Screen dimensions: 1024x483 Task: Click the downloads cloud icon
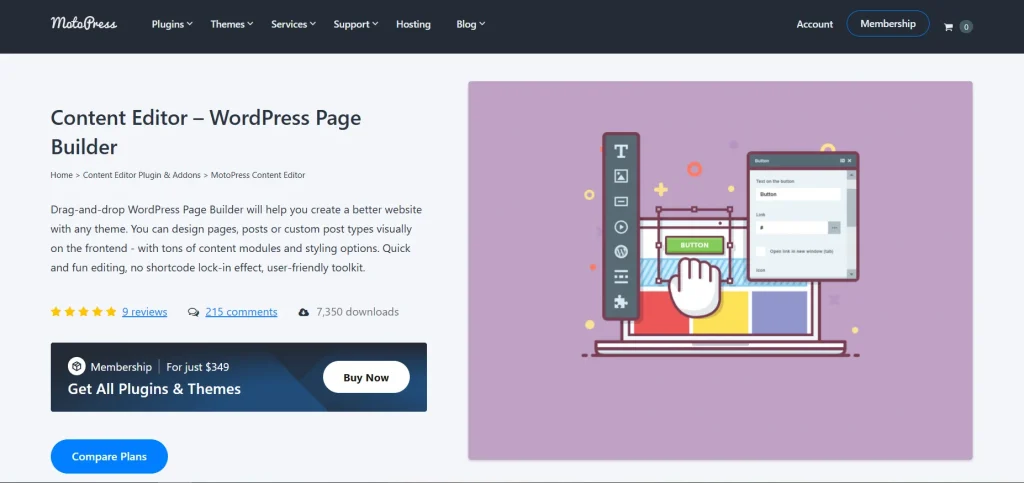[304, 312]
